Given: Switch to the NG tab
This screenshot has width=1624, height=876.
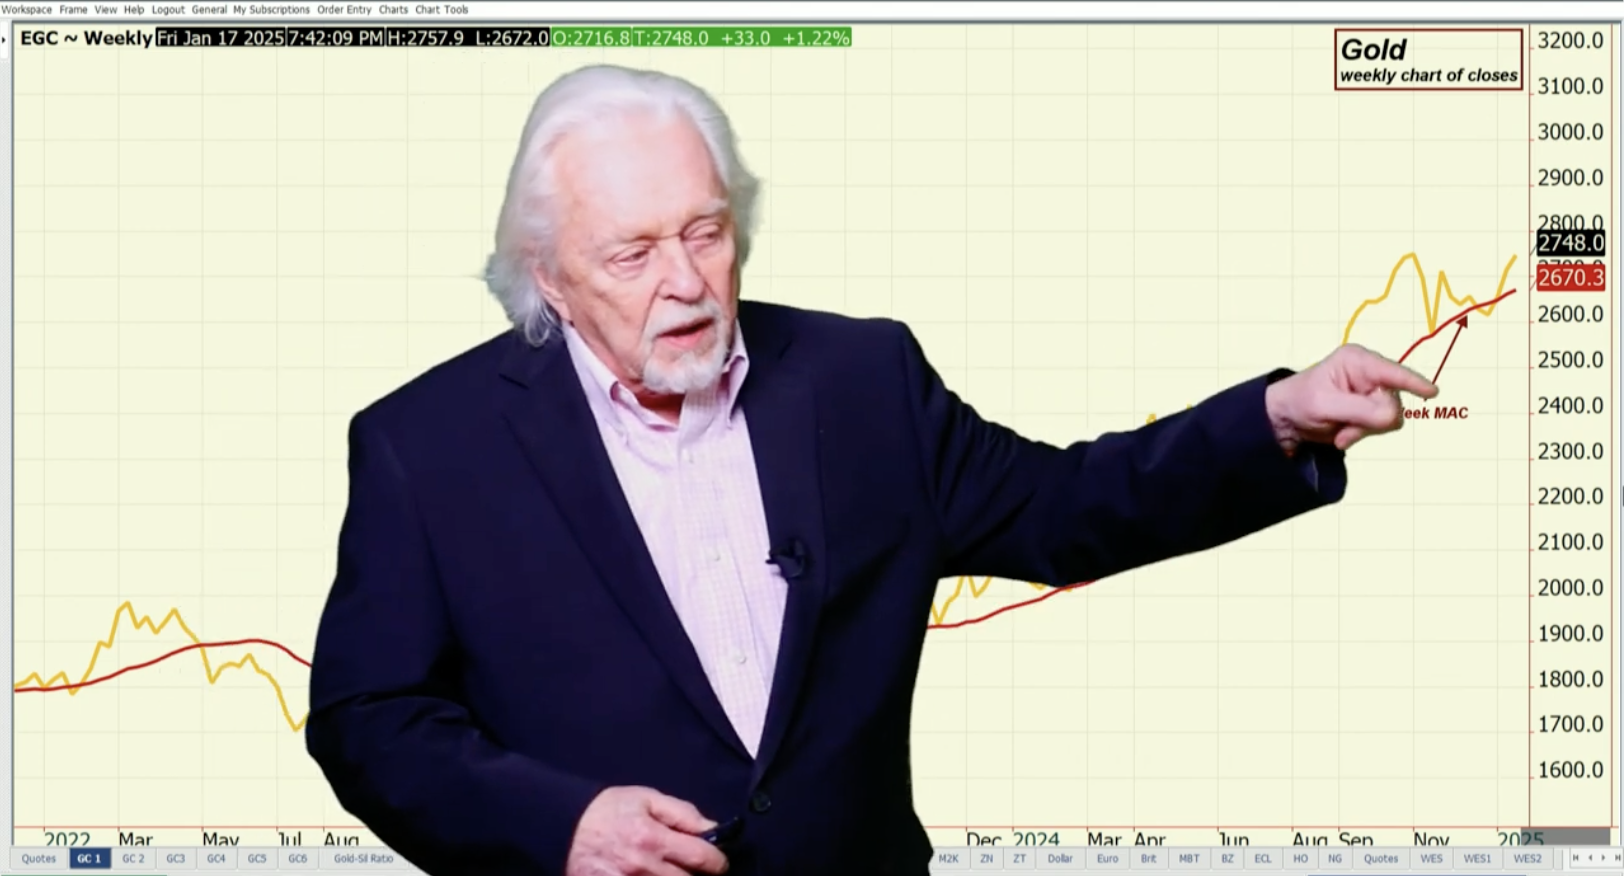Looking at the screenshot, I should point(1335,858).
